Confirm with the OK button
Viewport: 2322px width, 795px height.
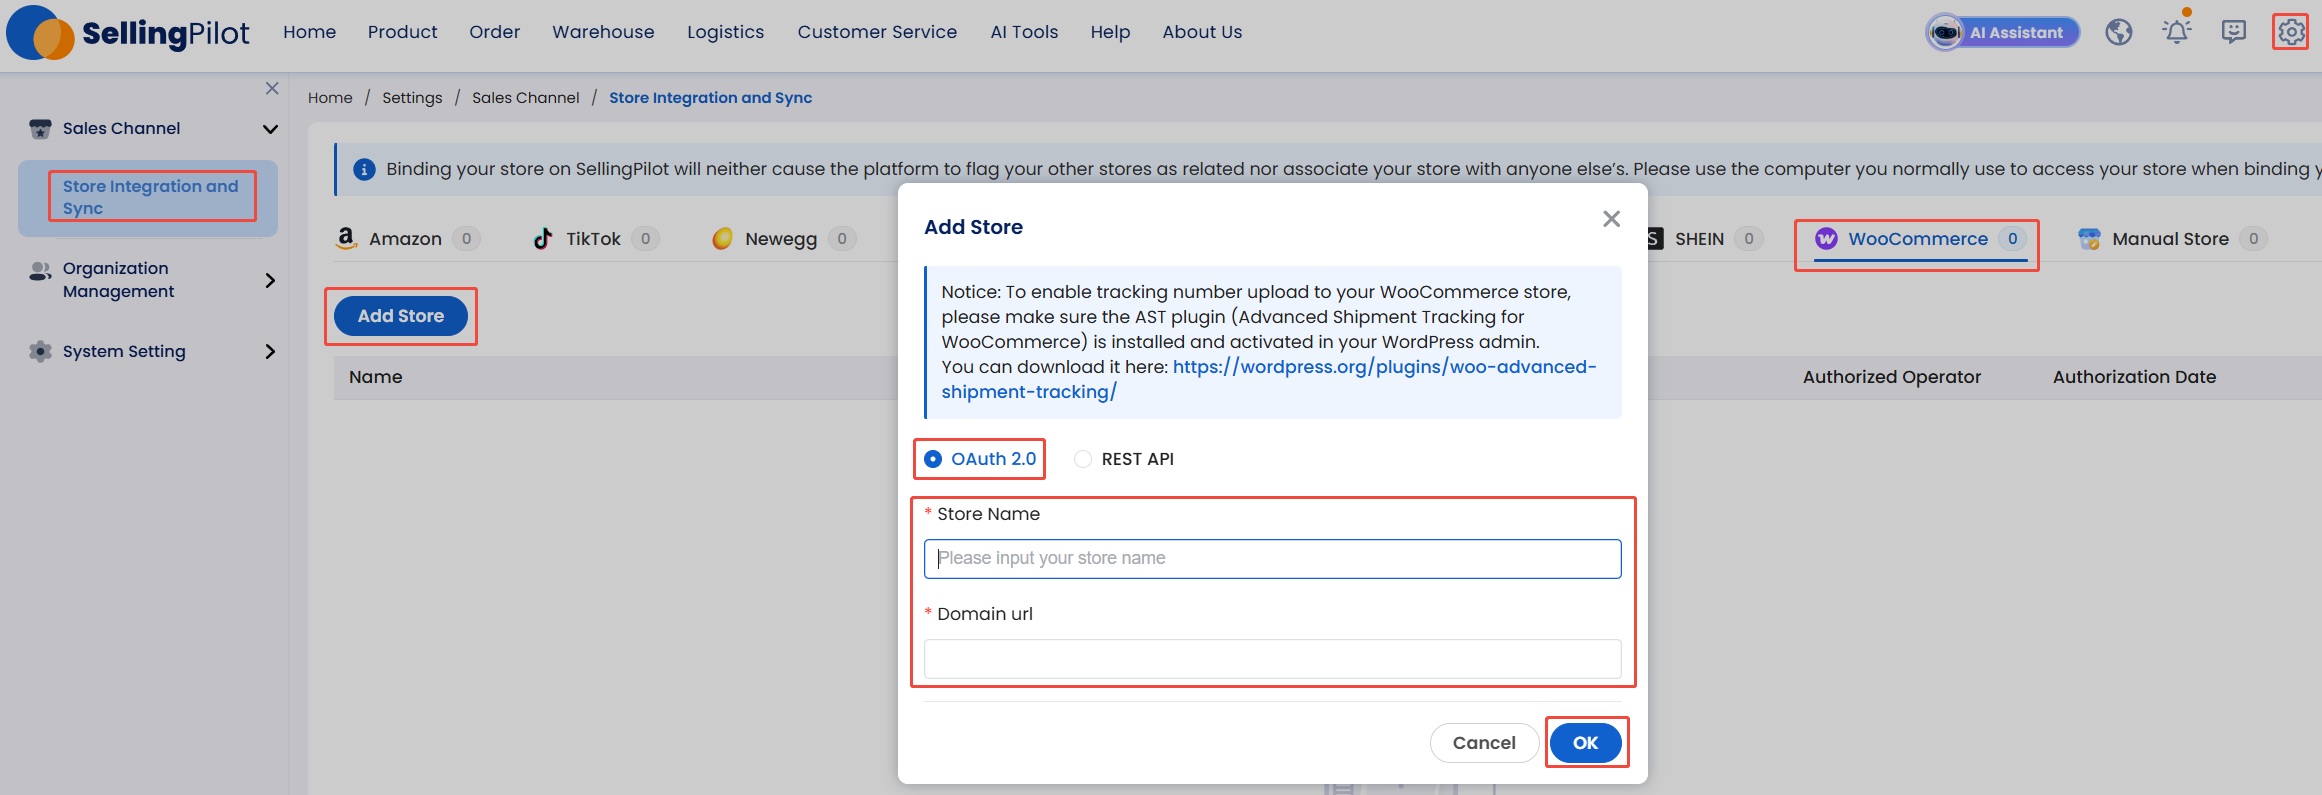[x=1585, y=743]
